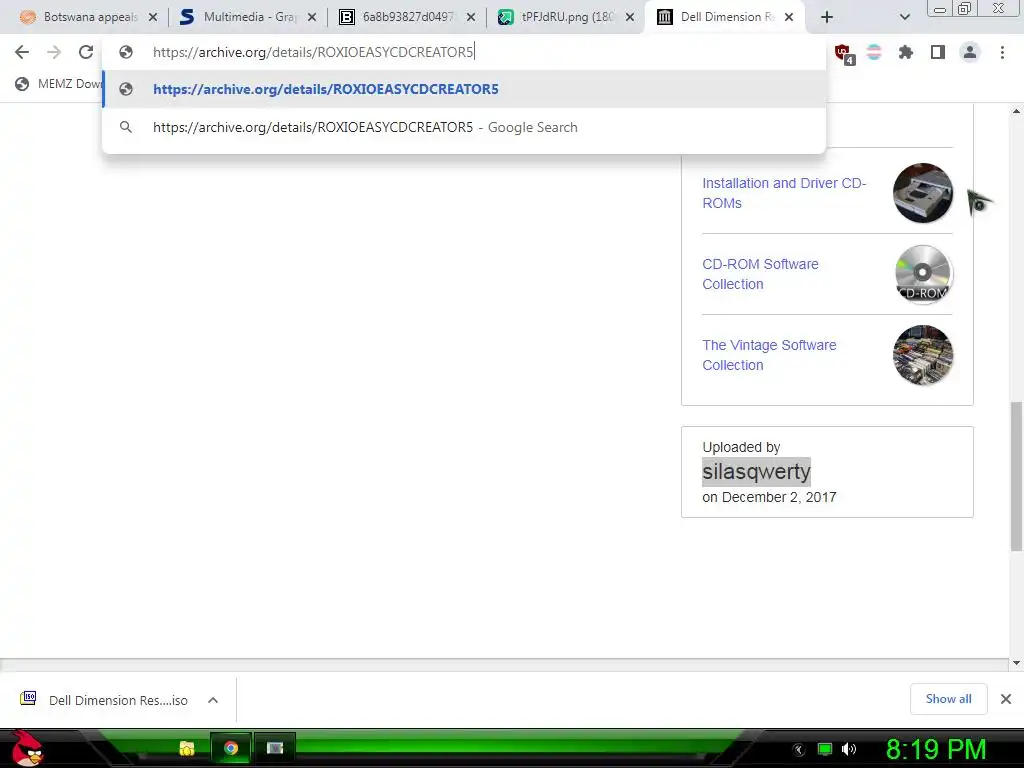Click Show all downloads button
Viewport: 1024px width, 768px height.
click(948, 699)
